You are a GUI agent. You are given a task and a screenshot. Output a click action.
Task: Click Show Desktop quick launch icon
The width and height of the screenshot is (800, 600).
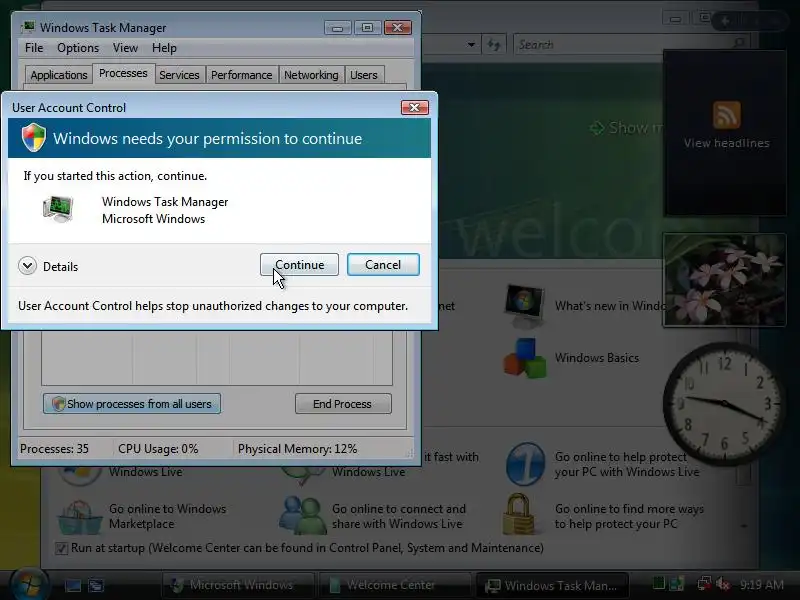point(73,585)
